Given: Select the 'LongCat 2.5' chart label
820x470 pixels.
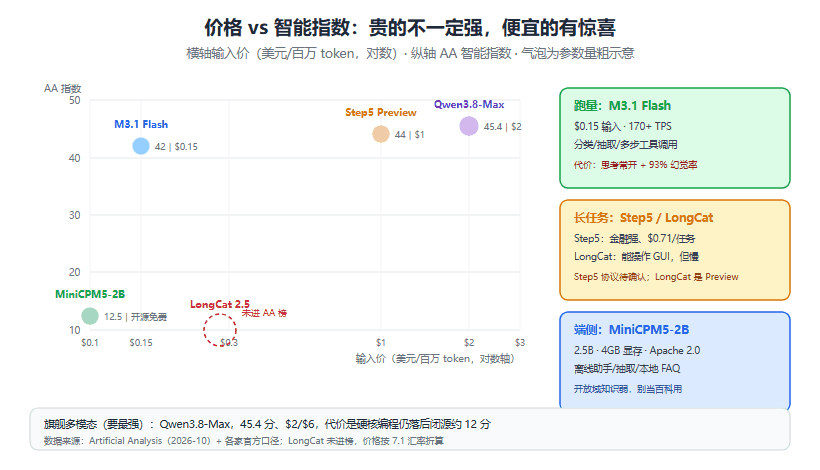Looking at the screenshot, I should [x=220, y=304].
